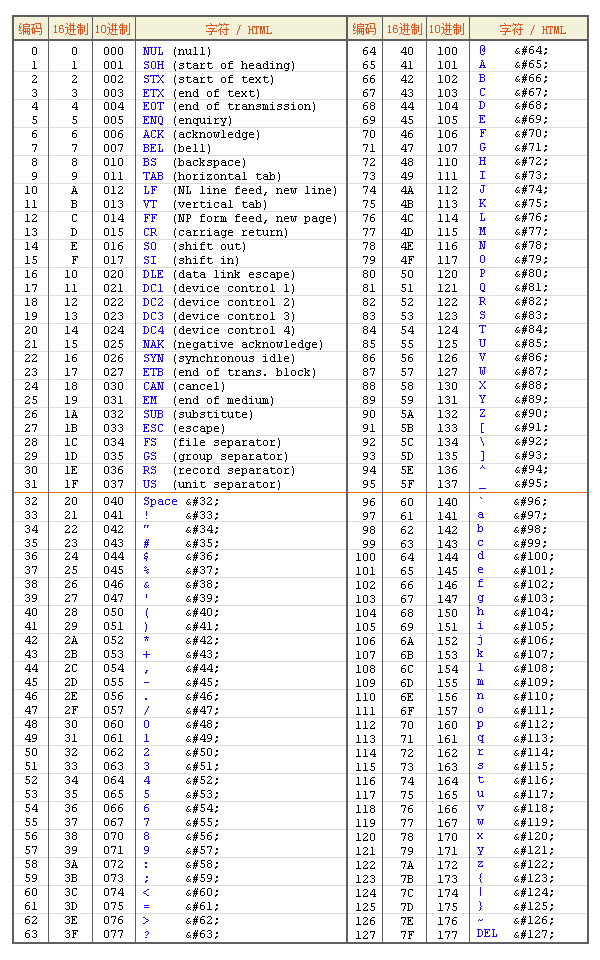Click the blue DEL character label
The image size is (600, 960).
pyautogui.click(x=487, y=934)
